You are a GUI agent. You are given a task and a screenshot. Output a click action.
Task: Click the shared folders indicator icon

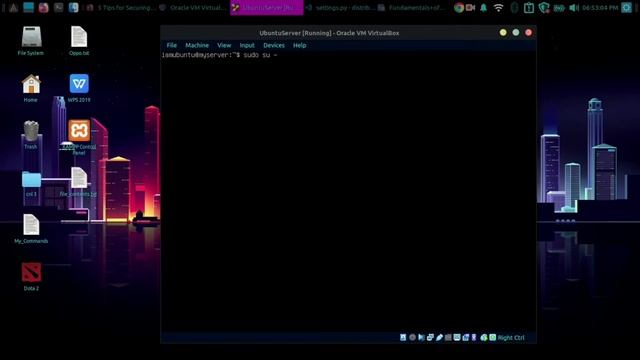(448, 338)
